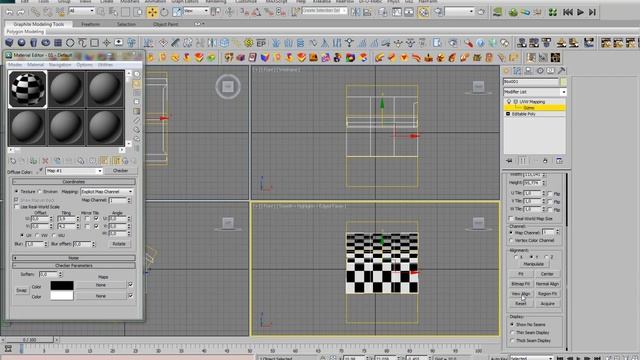Select the Select and Rotate tool

pos(164,12)
